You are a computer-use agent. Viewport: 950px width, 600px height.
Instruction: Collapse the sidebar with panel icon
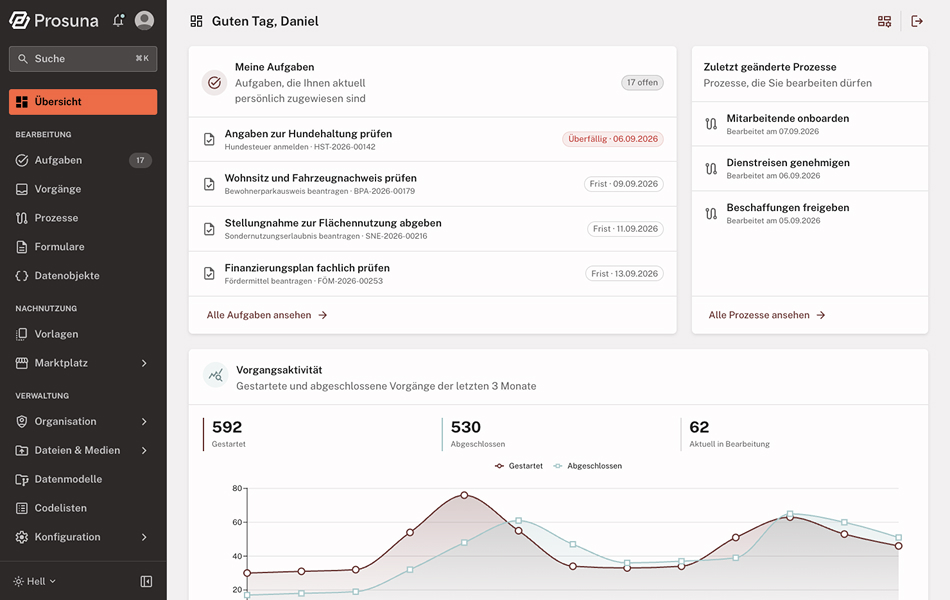point(146,581)
